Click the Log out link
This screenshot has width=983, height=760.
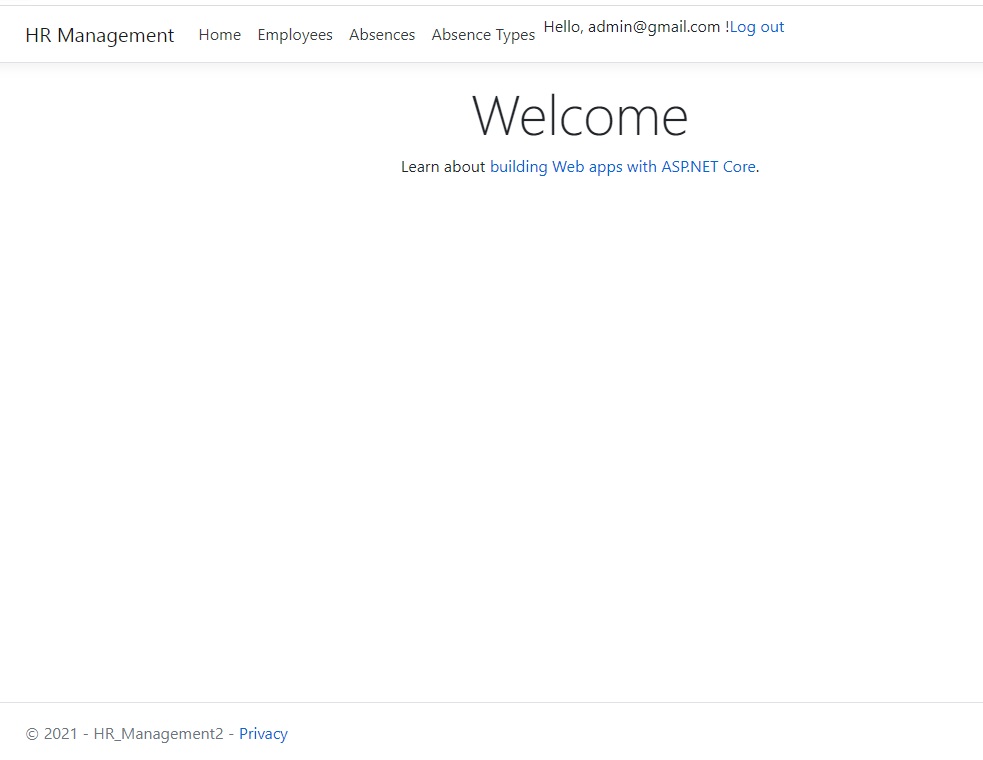tap(757, 27)
